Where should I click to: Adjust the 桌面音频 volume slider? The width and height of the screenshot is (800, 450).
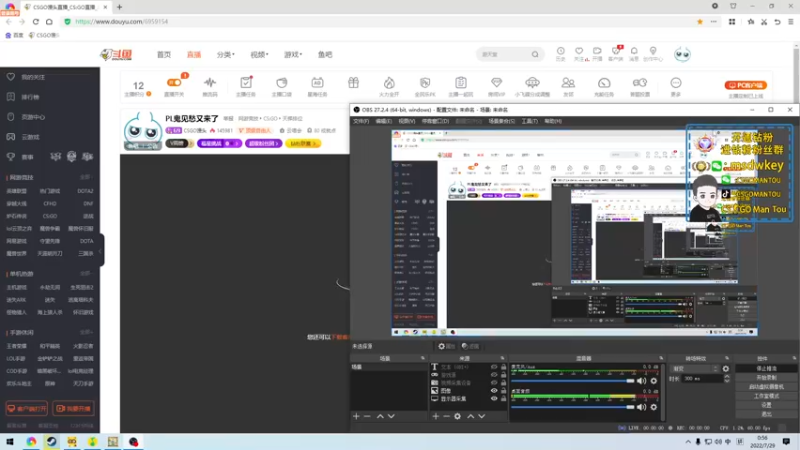click(573, 407)
